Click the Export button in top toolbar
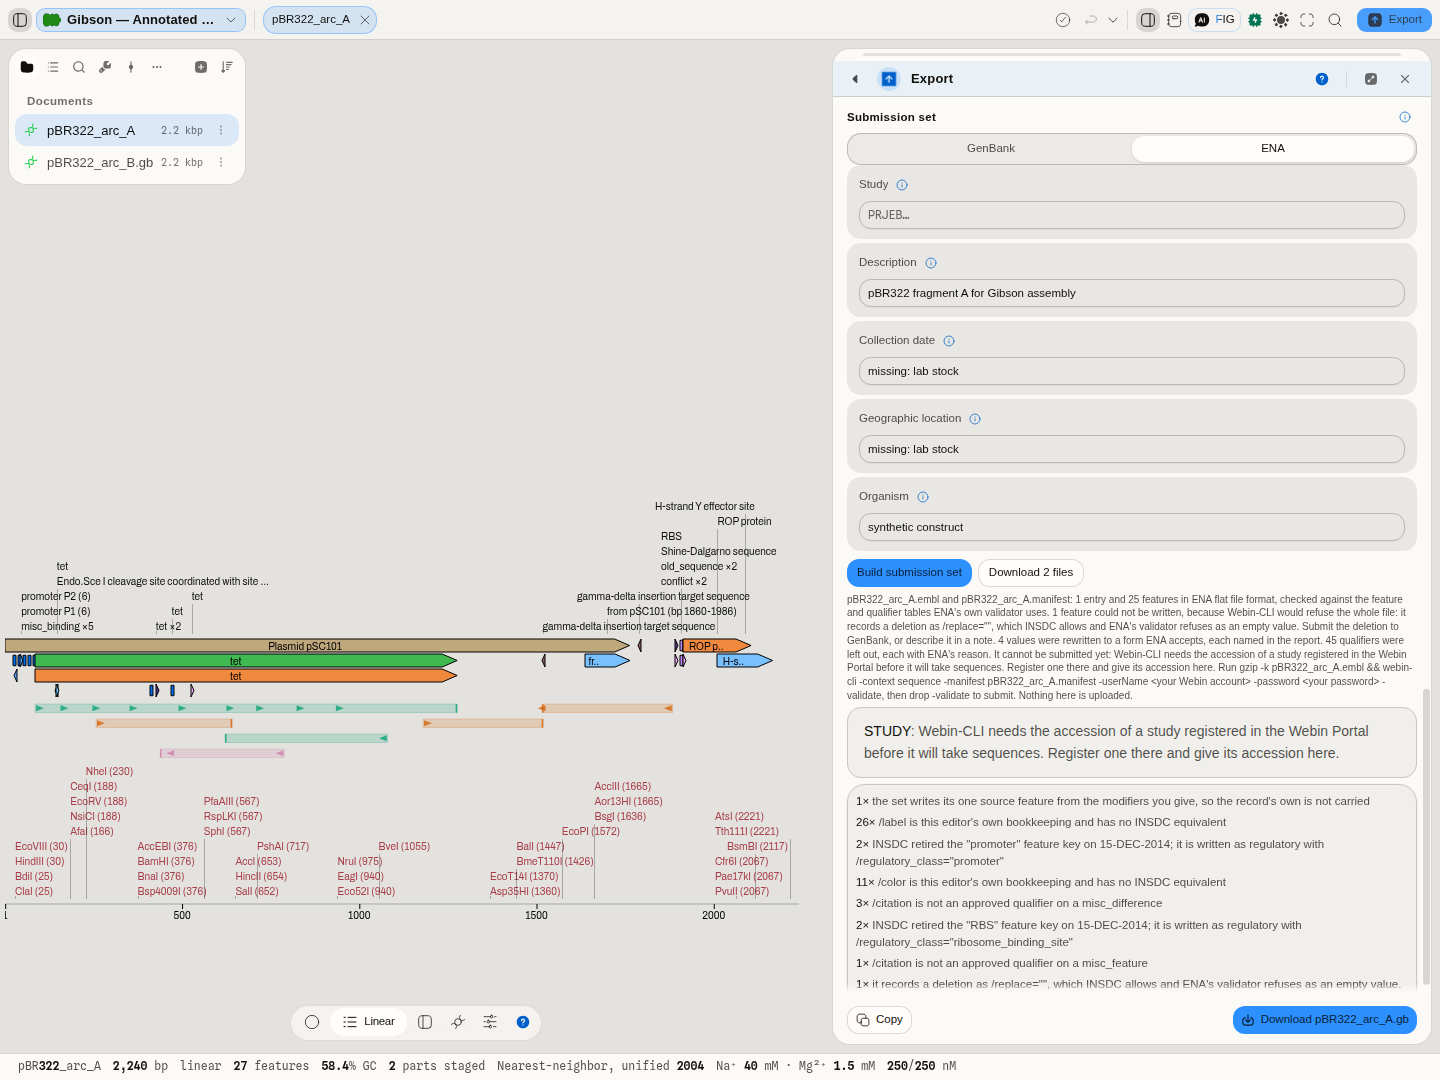Screen dimensions: 1440x1080 pos(1394,20)
